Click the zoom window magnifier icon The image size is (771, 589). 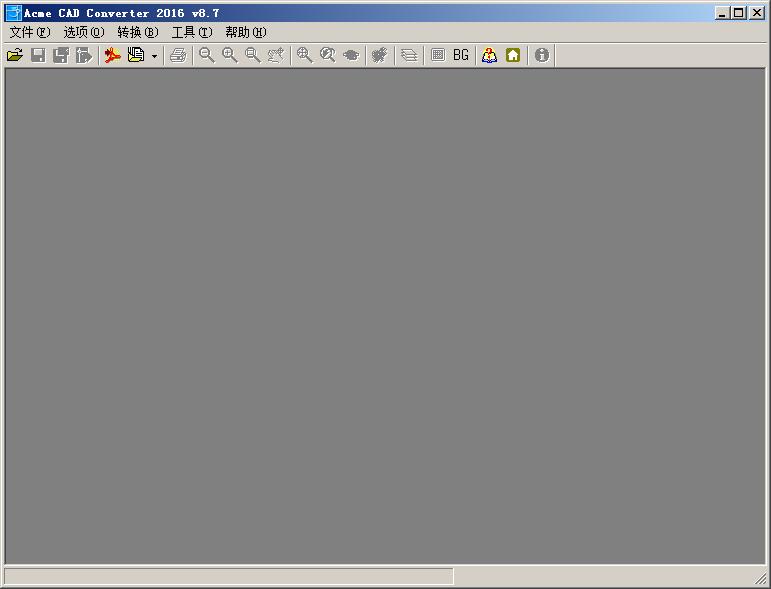(x=253, y=55)
